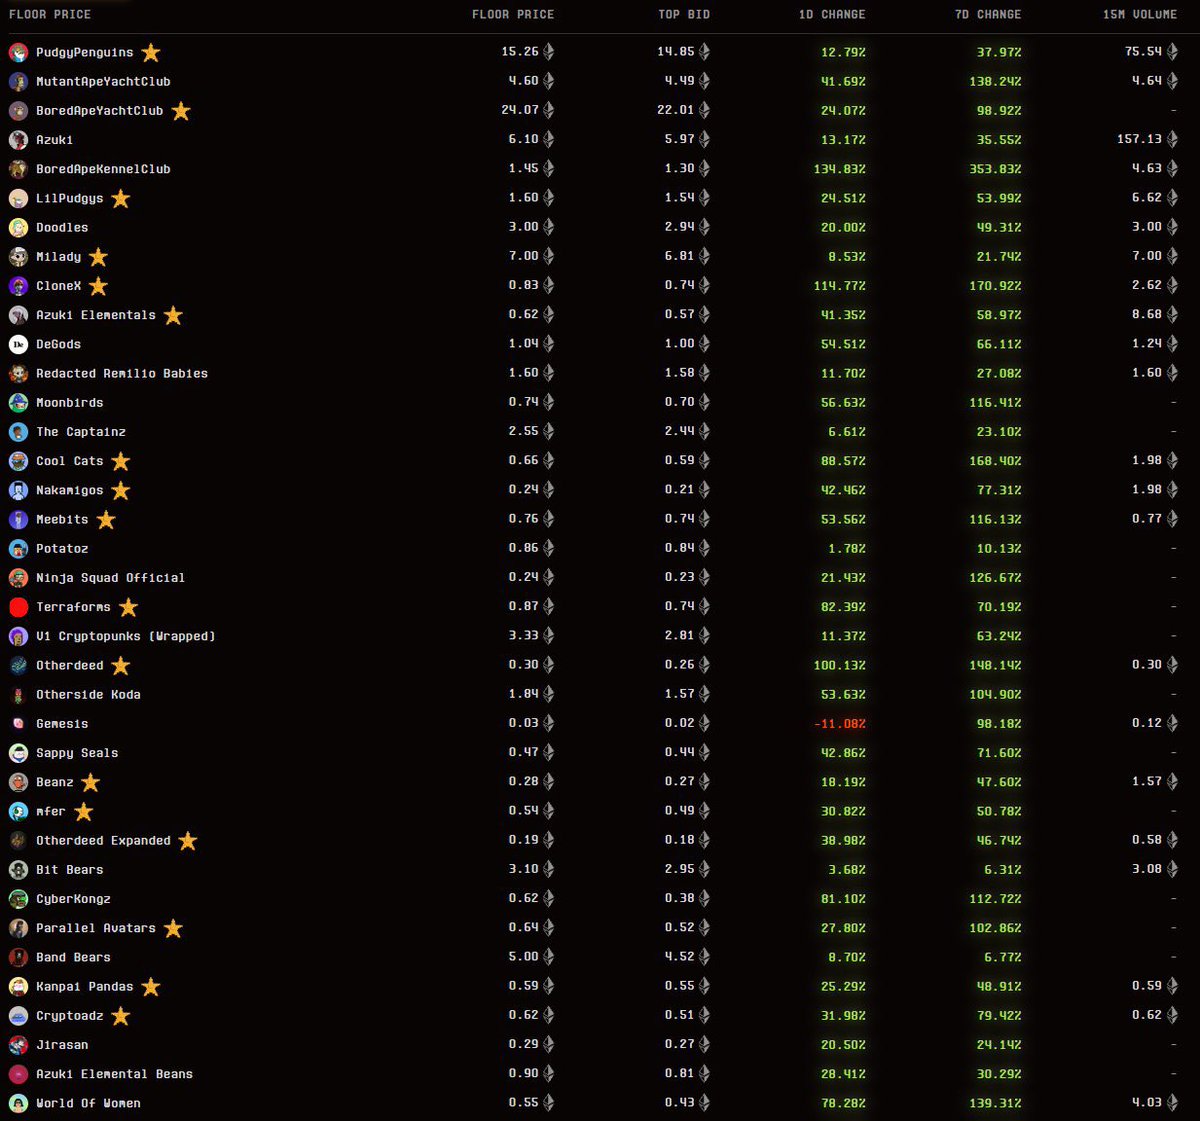The width and height of the screenshot is (1200, 1121).
Task: Click the Gemesis avatar icon
Action: tap(18, 723)
